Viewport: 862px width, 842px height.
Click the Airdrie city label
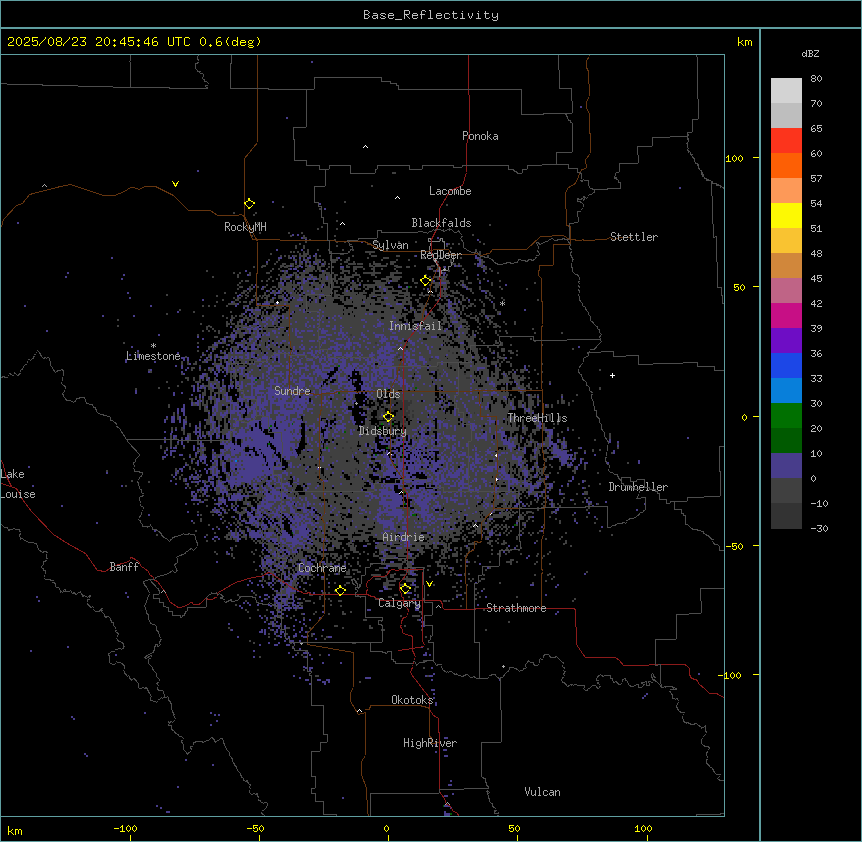coord(404,537)
